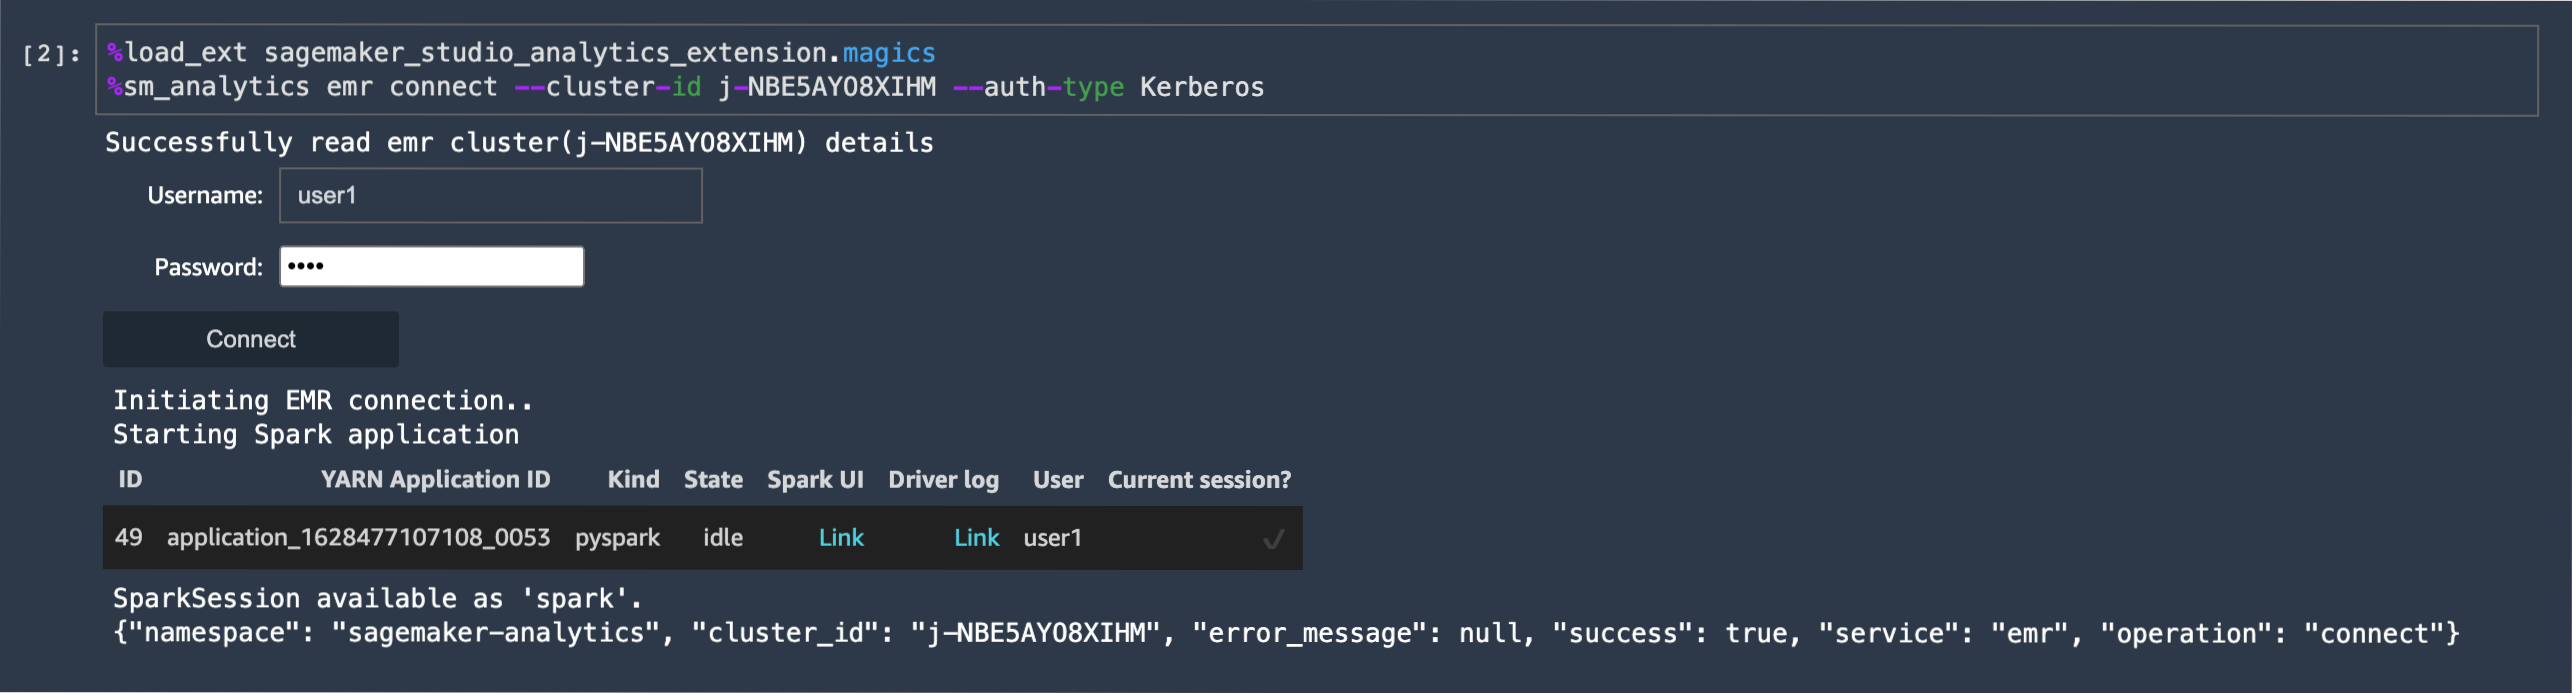Viewport: 2572px width, 693px height.
Task: Select the application_1628477107108_0053 text
Action: tap(358, 537)
